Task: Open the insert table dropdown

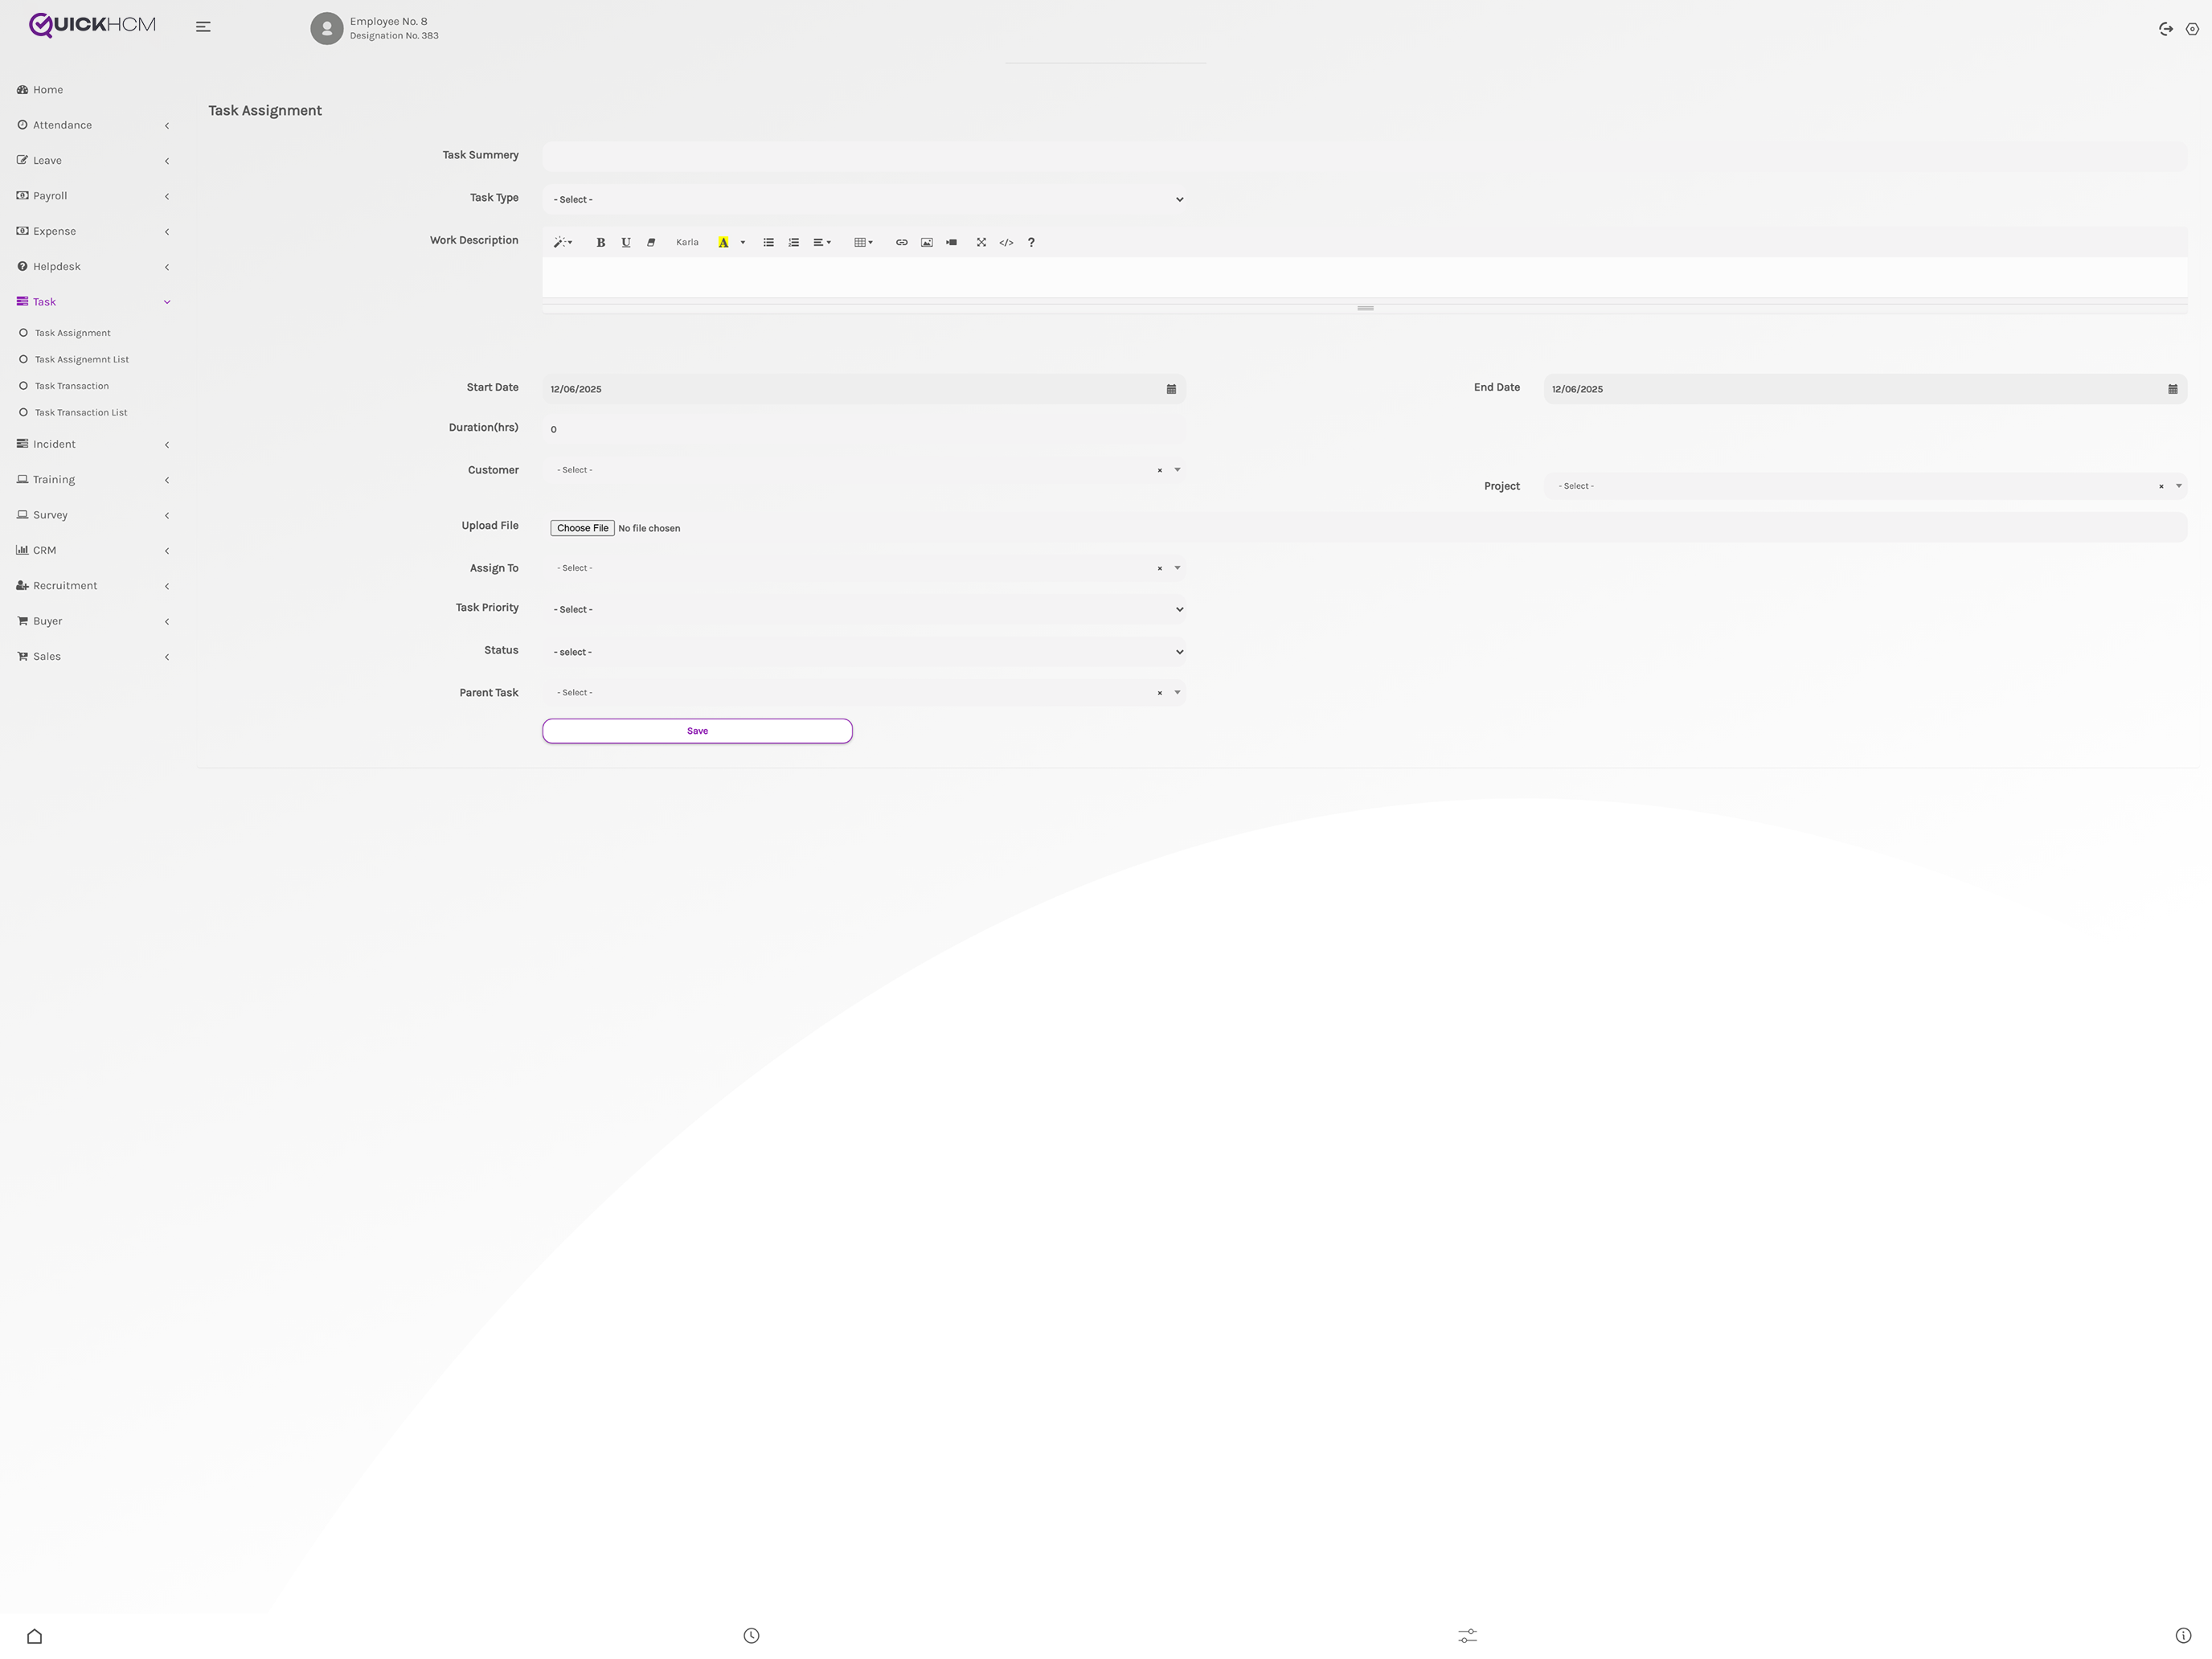Action: pyautogui.click(x=864, y=243)
